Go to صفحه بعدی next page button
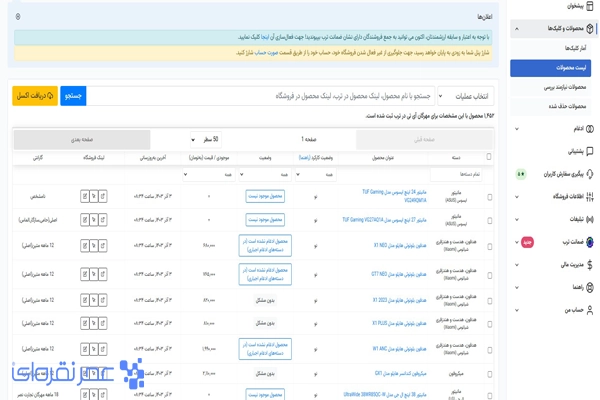600x400 pixels. pos(82,140)
